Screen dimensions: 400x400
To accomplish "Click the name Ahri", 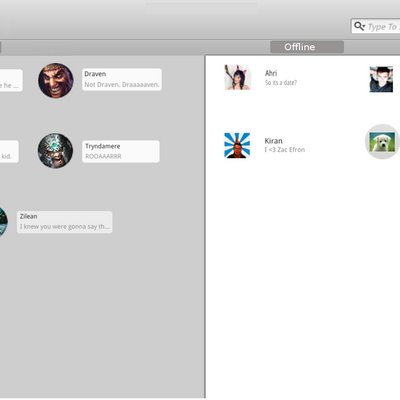I will (271, 73).
